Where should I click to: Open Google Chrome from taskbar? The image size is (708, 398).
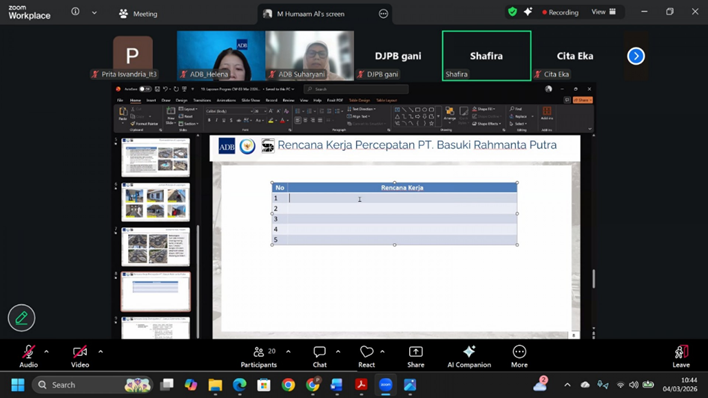pyautogui.click(x=288, y=385)
